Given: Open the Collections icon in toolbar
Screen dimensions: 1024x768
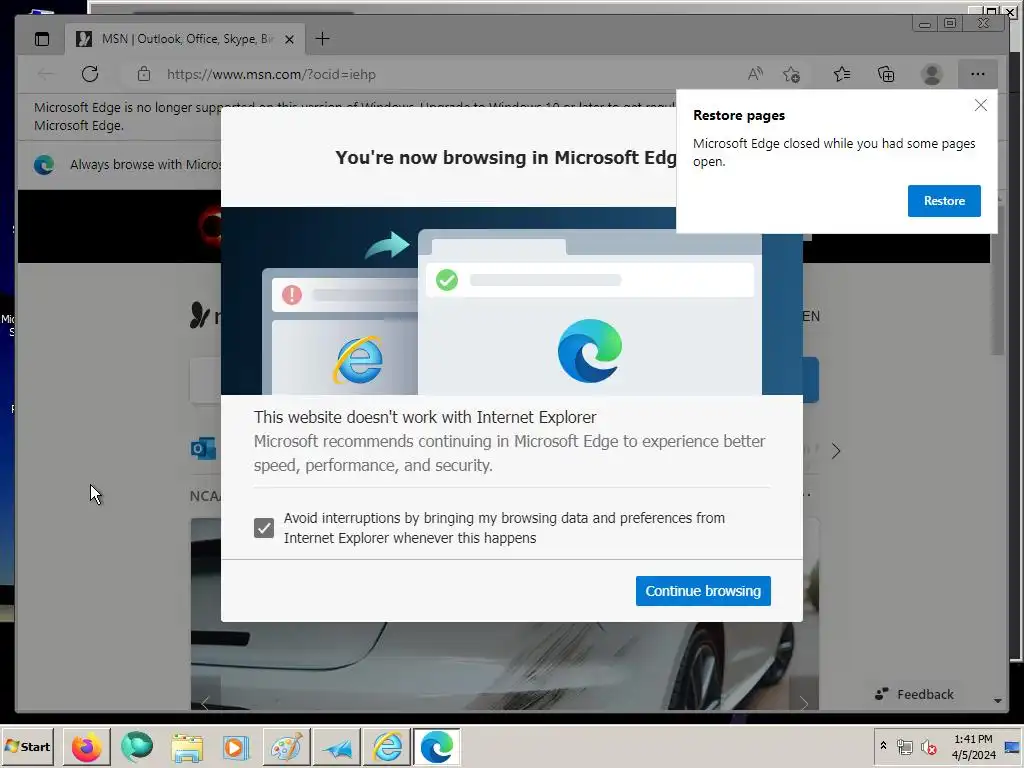Looking at the screenshot, I should coord(886,74).
